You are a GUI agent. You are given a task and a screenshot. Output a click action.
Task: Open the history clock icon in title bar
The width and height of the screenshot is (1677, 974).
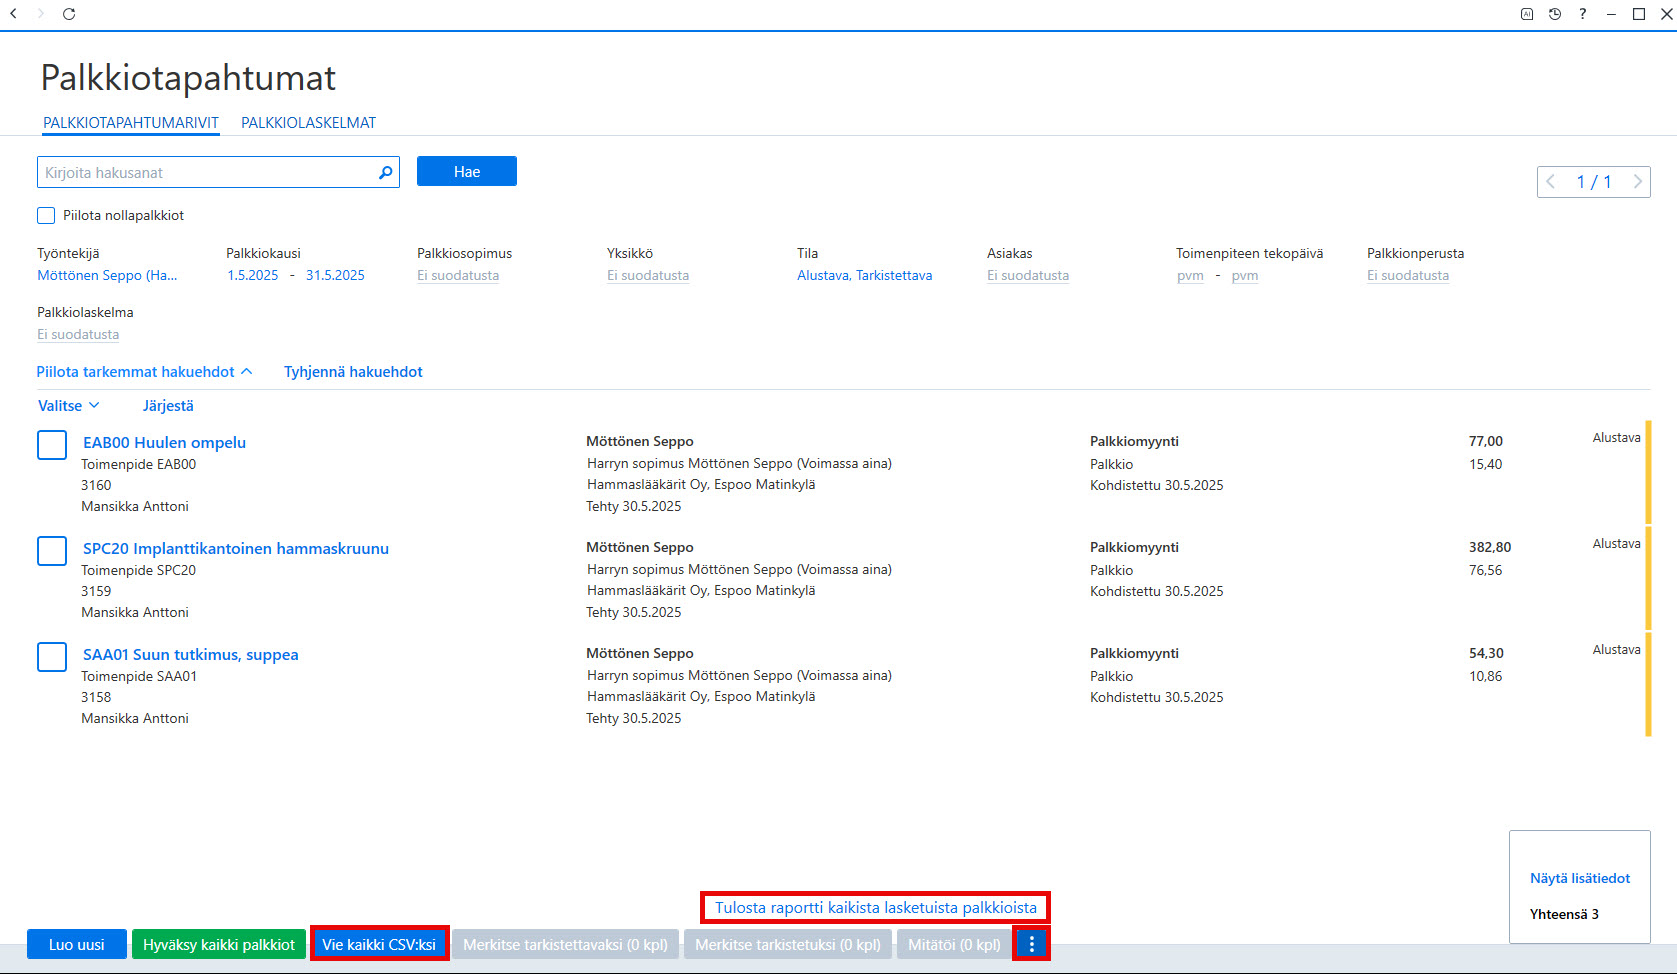[1555, 14]
